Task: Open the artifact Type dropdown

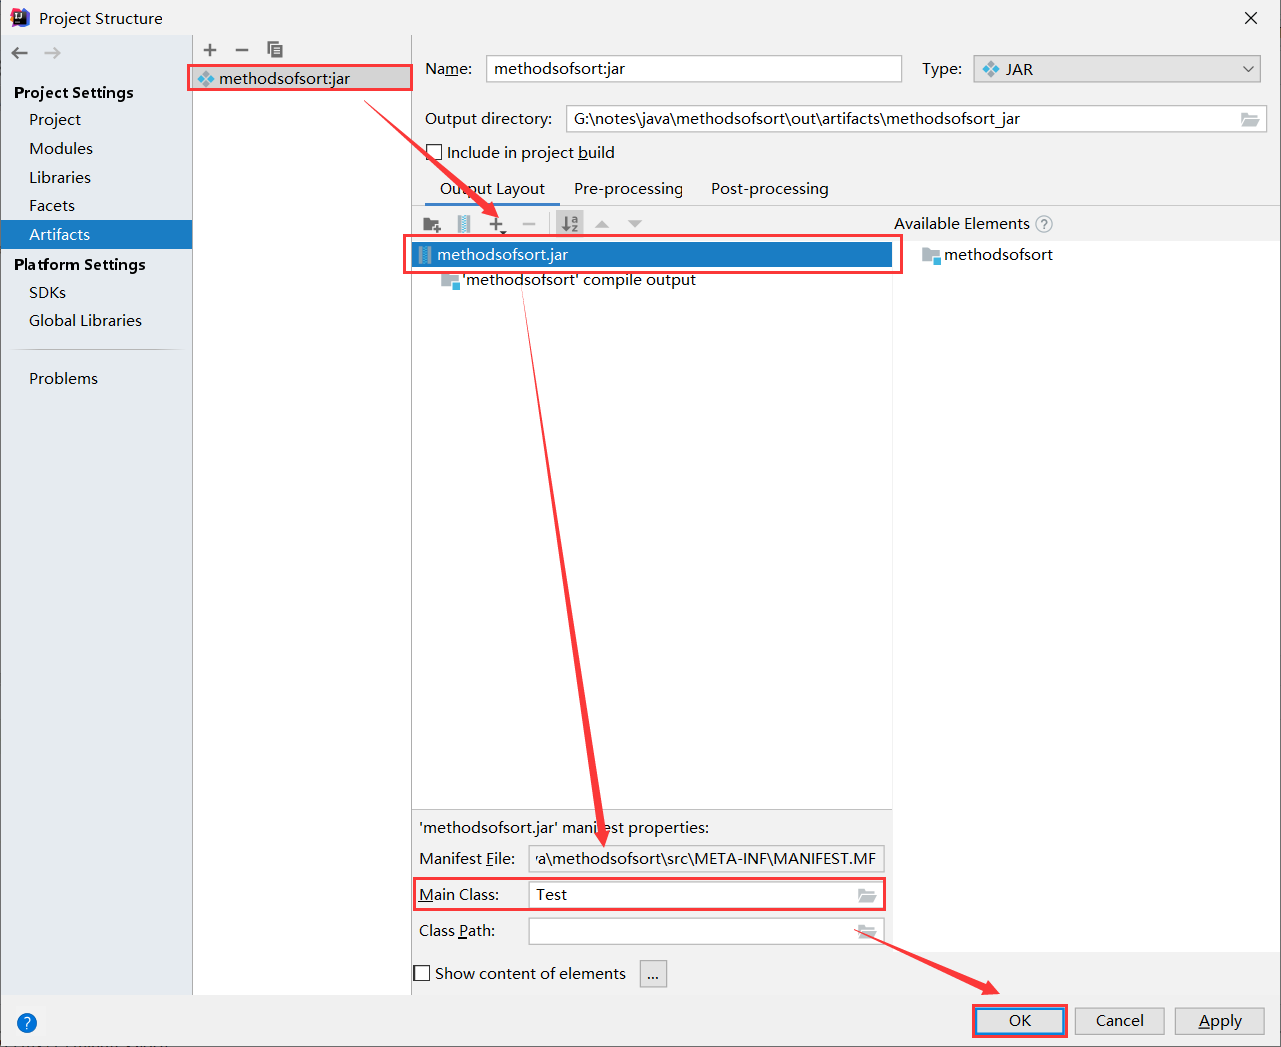Action: 1249,69
